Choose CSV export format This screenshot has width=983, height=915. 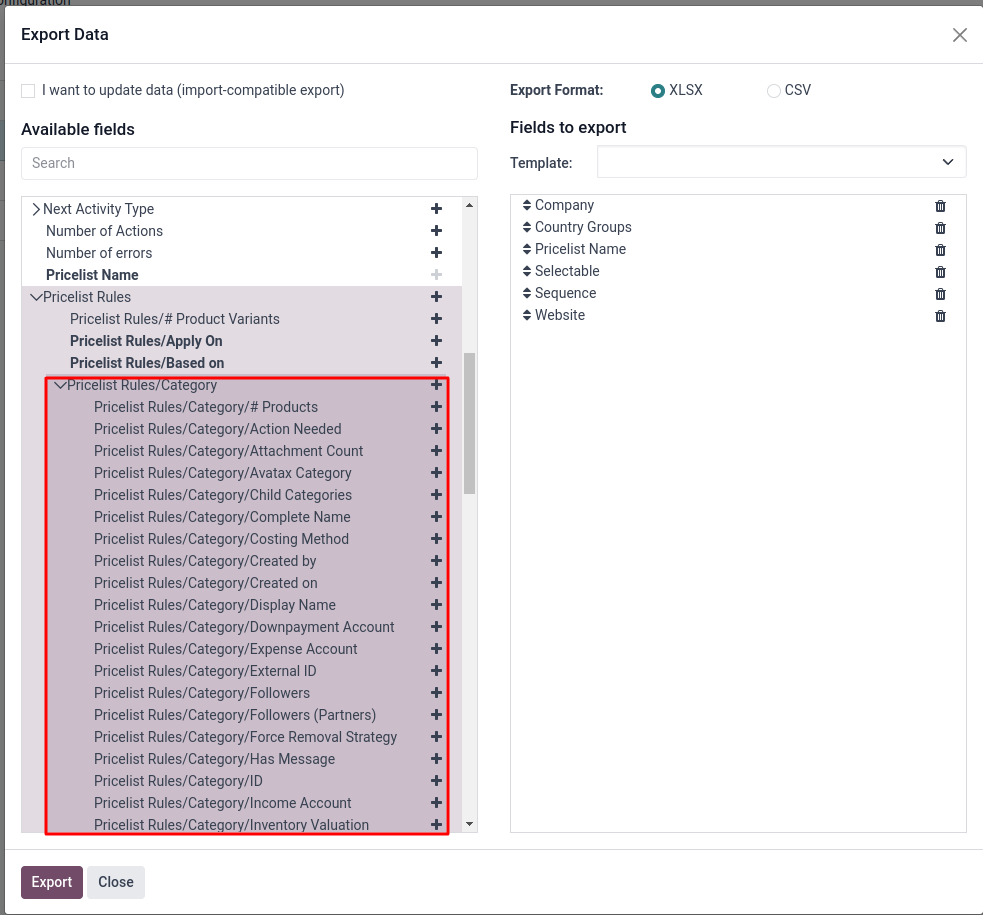click(x=774, y=91)
